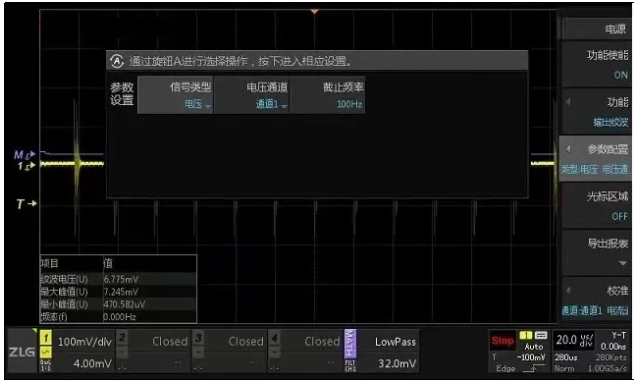Open the 信号类型 电压 dropdown
Screen dimensions: 634x381
(175, 95)
